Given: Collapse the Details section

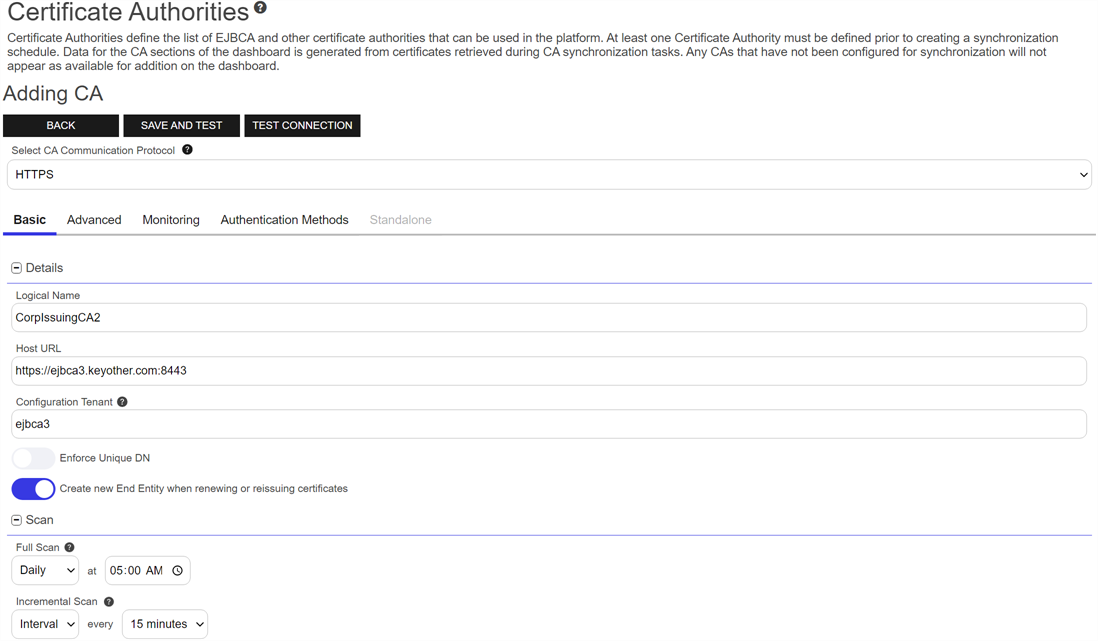Looking at the screenshot, I should [x=16, y=268].
